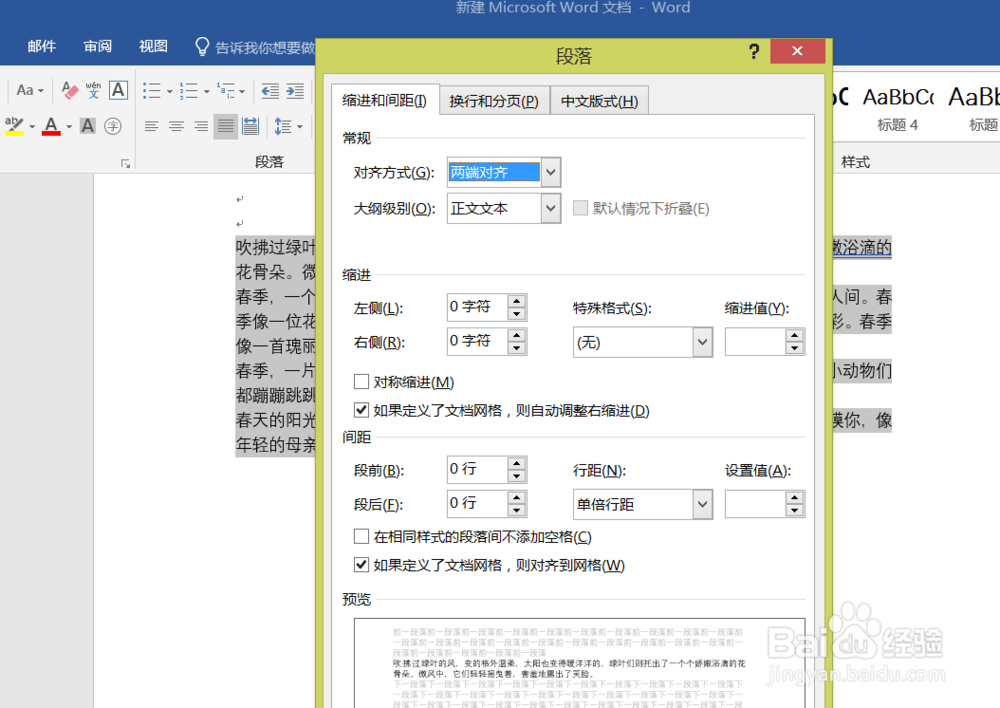Click the 设置值 input field
The height and width of the screenshot is (708, 1000).
(755, 505)
